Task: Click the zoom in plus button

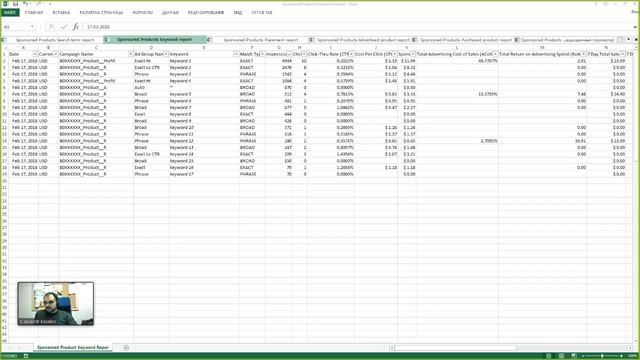Action: tap(621, 356)
